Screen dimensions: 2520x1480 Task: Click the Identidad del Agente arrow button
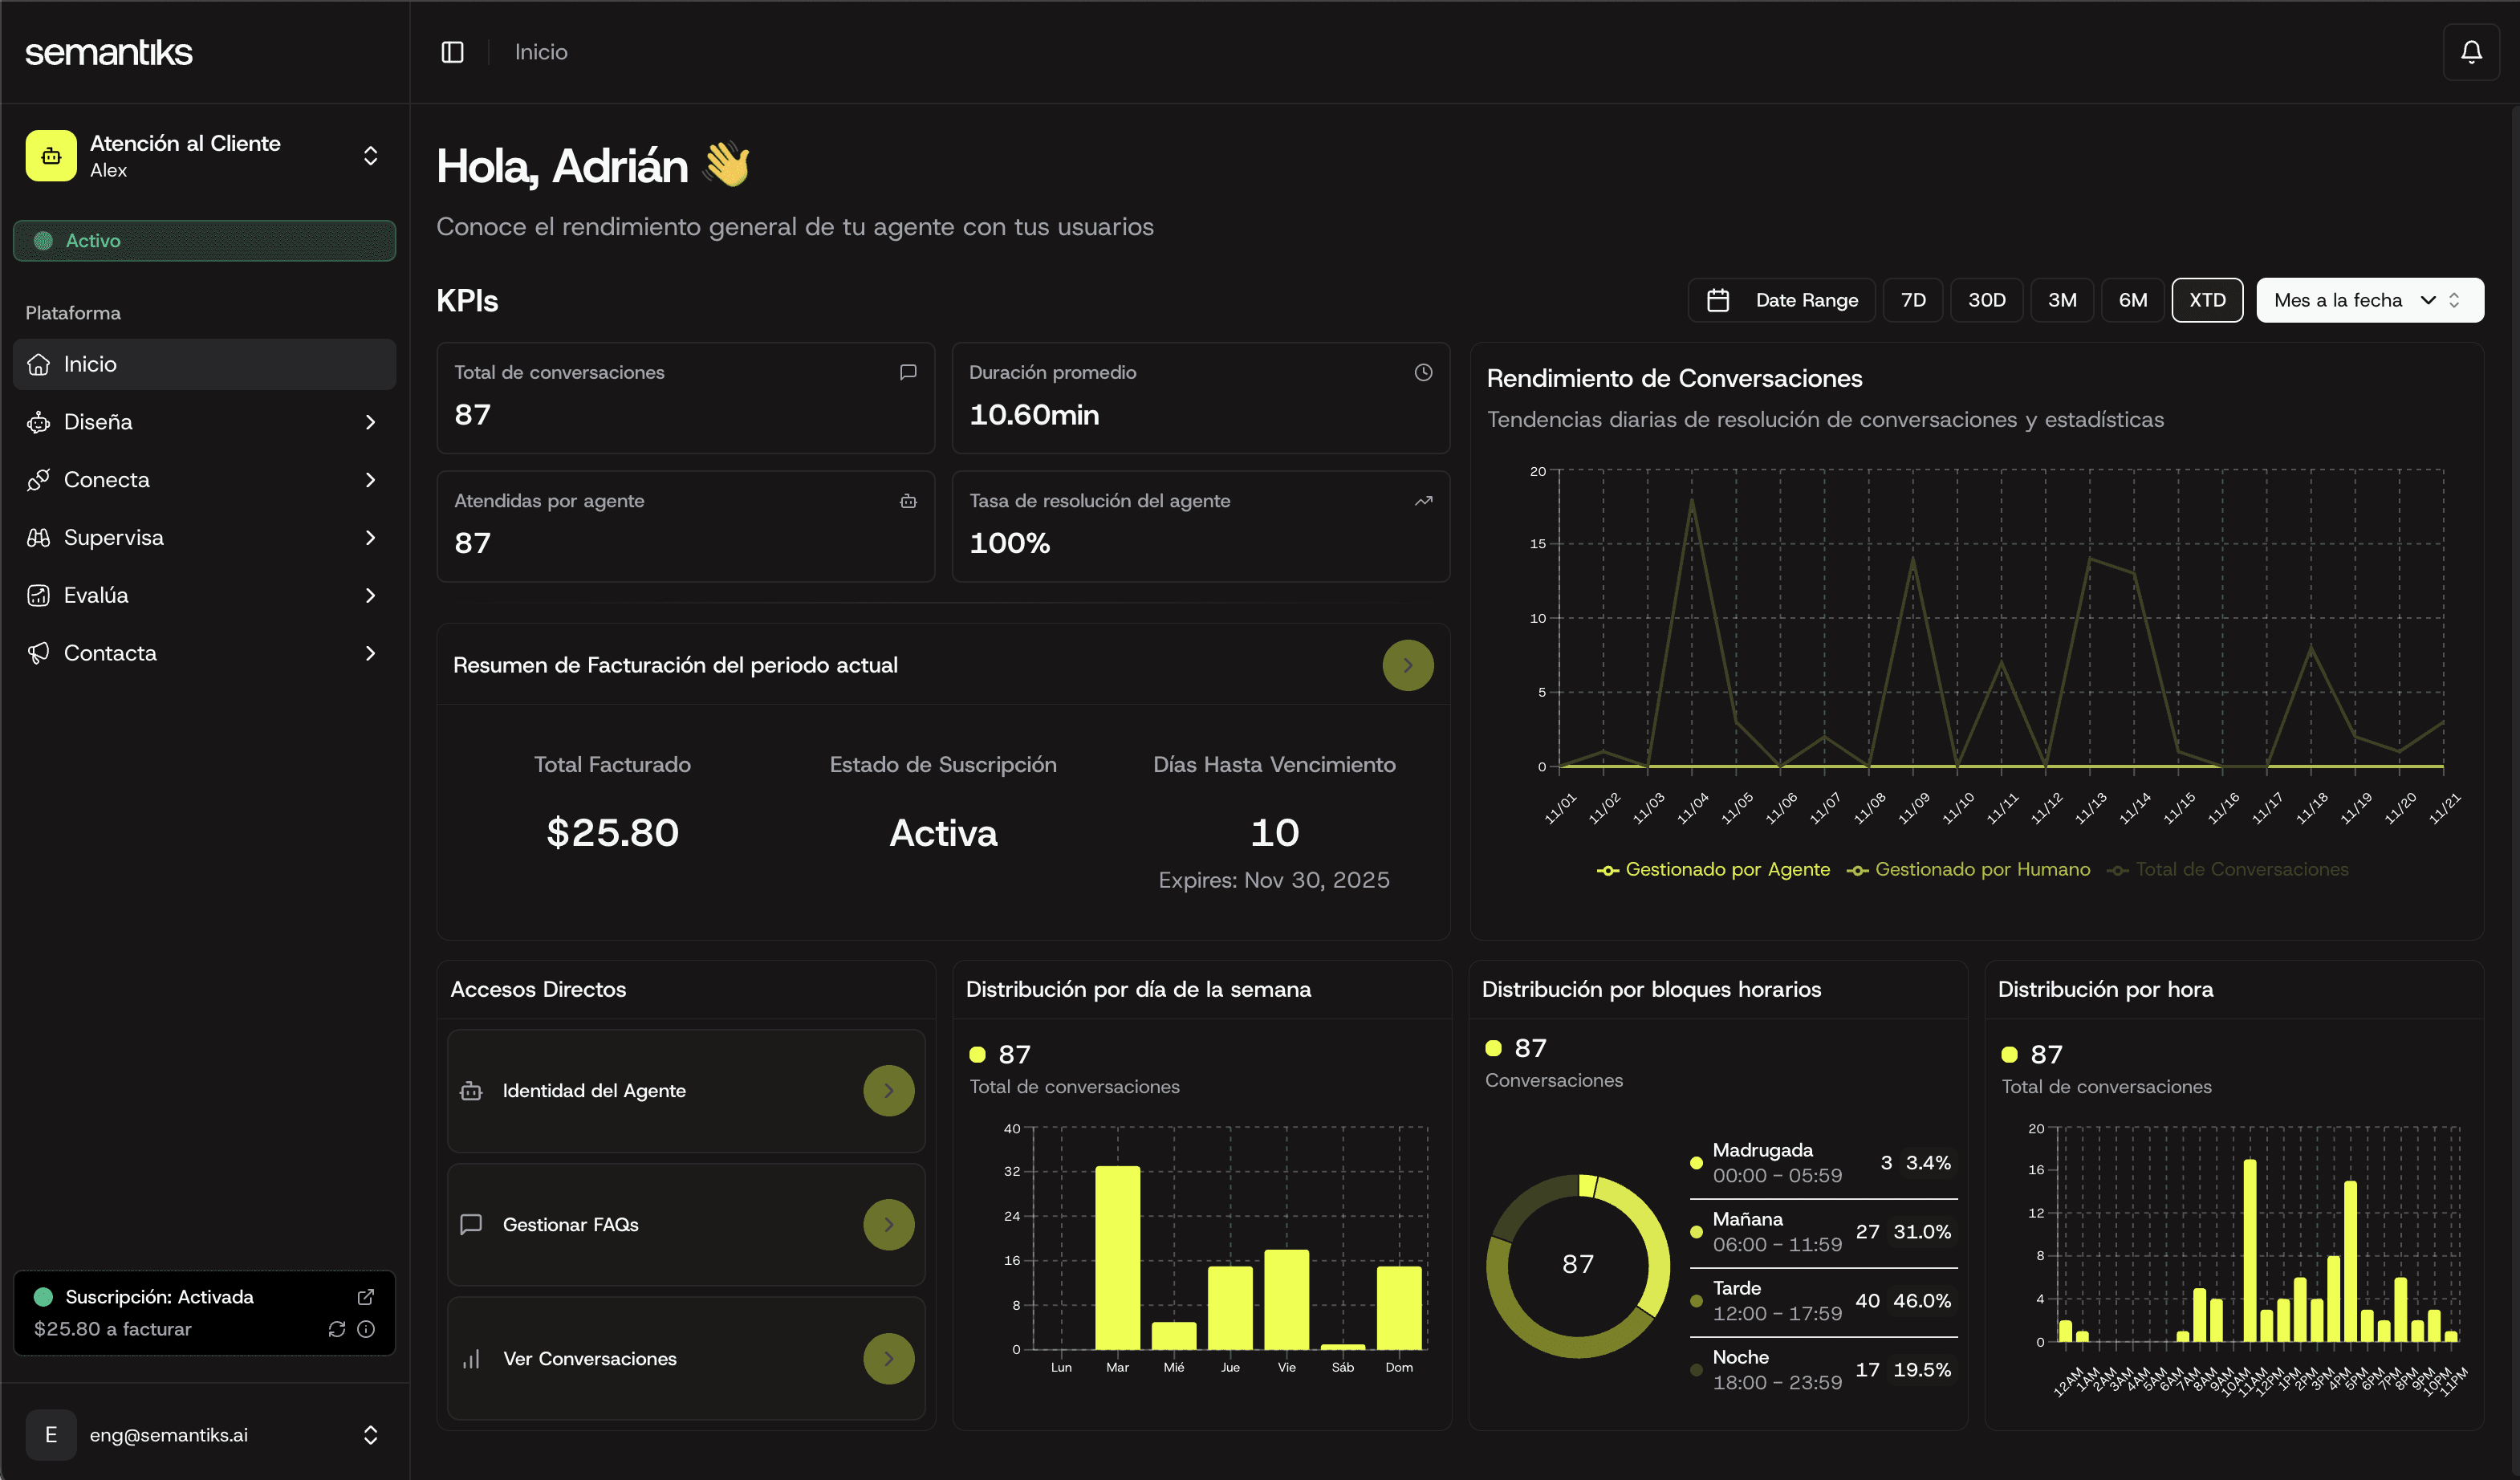(x=888, y=1091)
